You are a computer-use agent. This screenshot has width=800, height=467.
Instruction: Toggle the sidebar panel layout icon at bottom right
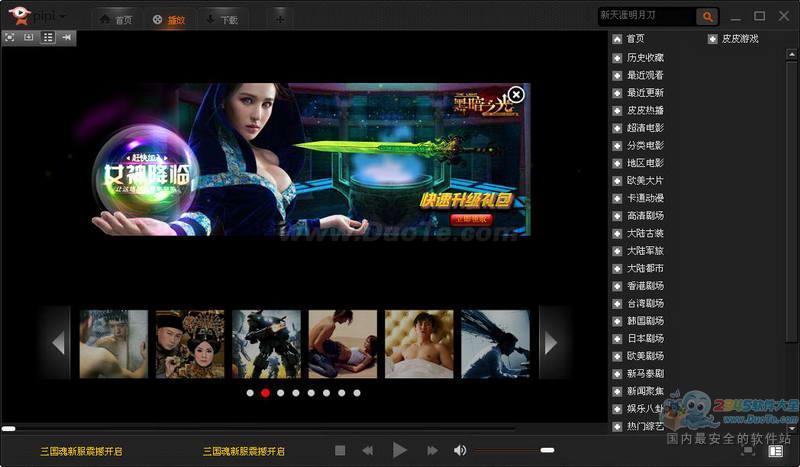click(776, 451)
